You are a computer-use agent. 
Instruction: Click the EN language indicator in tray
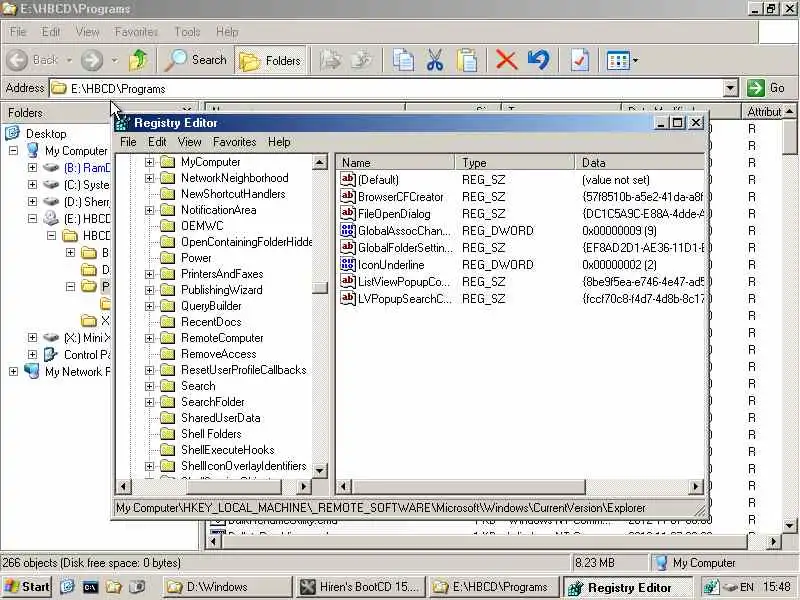point(747,587)
